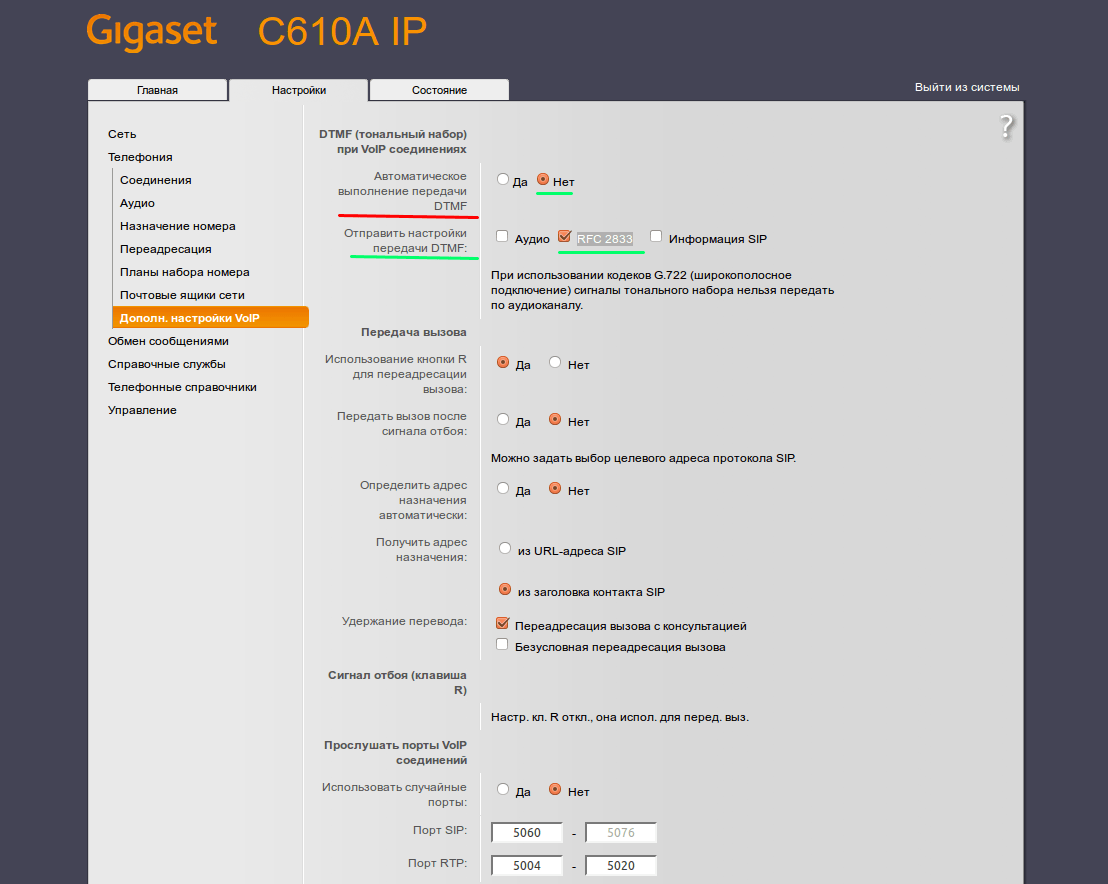Click 'Получить адрес назначения' label

pyautogui.click(x=421, y=550)
